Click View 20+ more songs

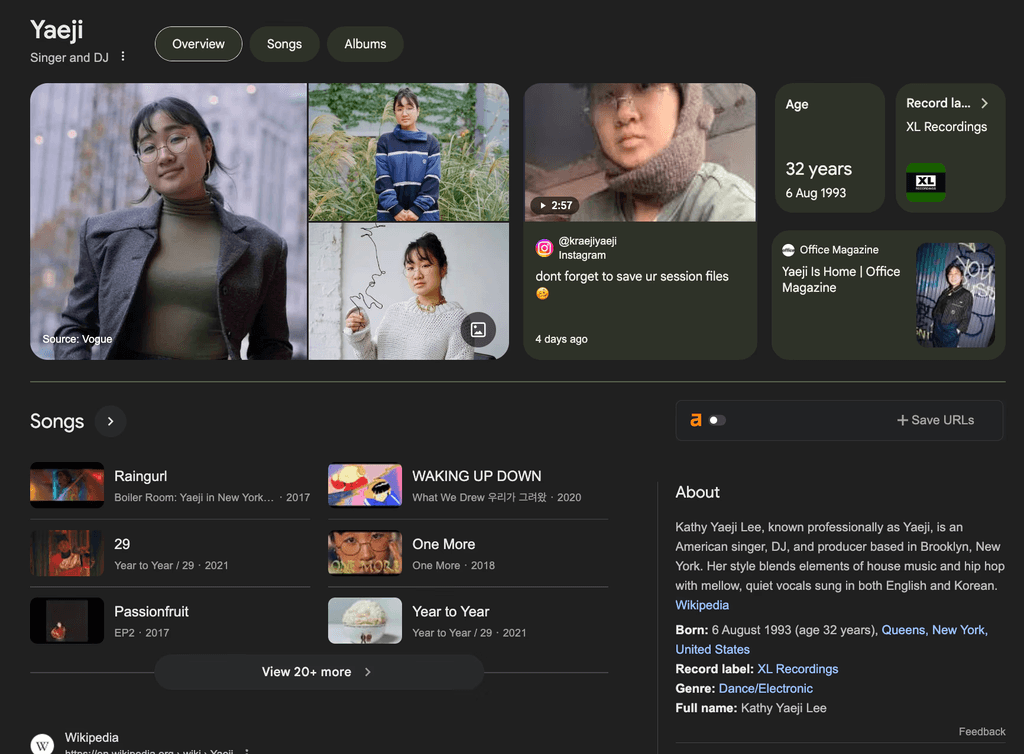coord(319,672)
